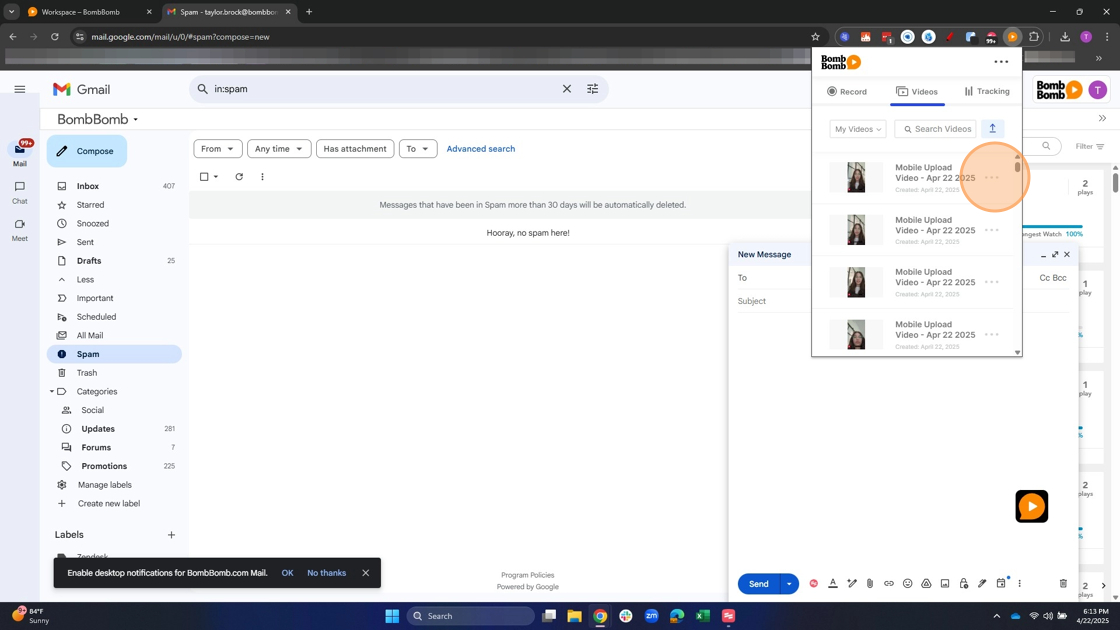This screenshot has width=1120, height=630.
Task: Open BombBomb panel three-dot menu
Action: tap(1001, 62)
